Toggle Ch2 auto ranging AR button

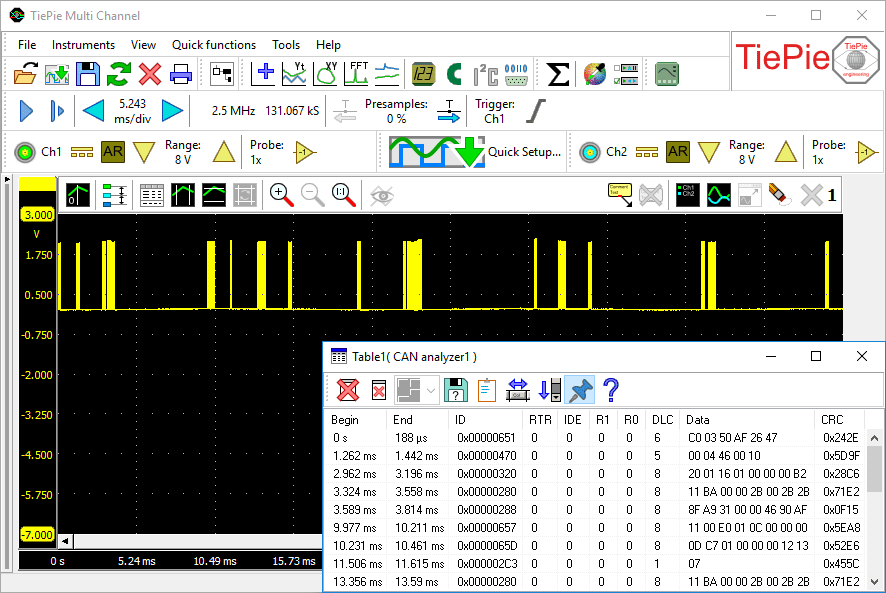tap(678, 152)
